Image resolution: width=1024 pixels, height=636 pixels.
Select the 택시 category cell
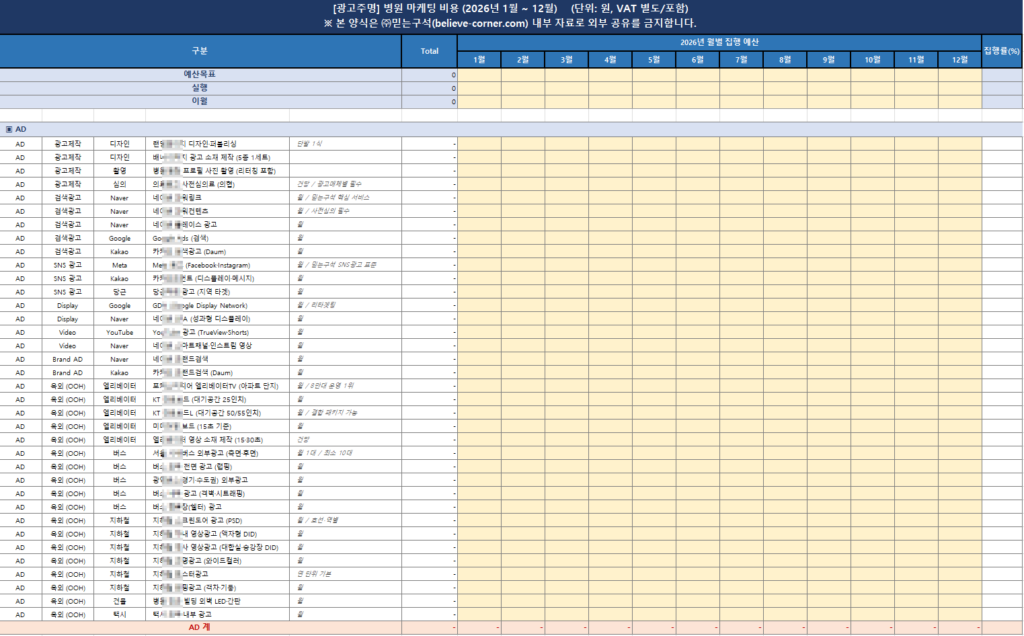coord(120,614)
